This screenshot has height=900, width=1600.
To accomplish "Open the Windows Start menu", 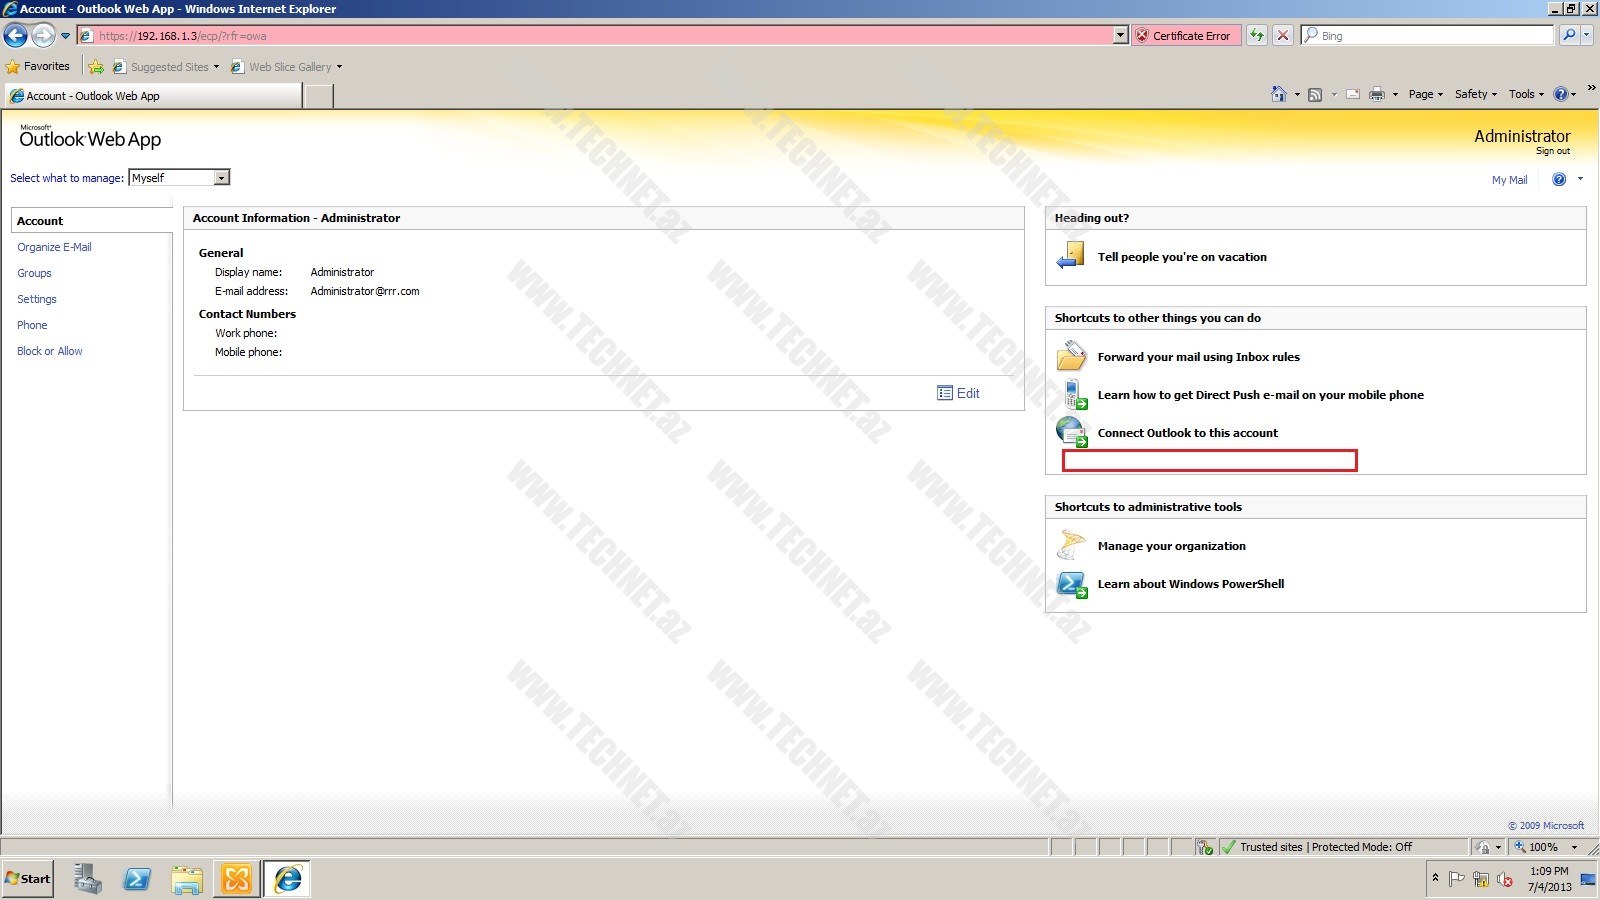I will pos(28,879).
